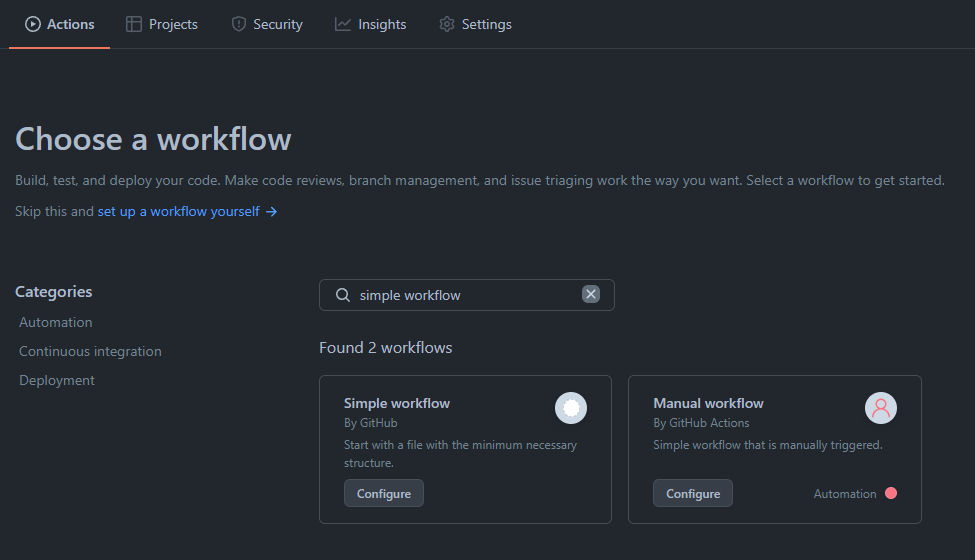Click the Found 2 workflows text

pyautogui.click(x=386, y=347)
